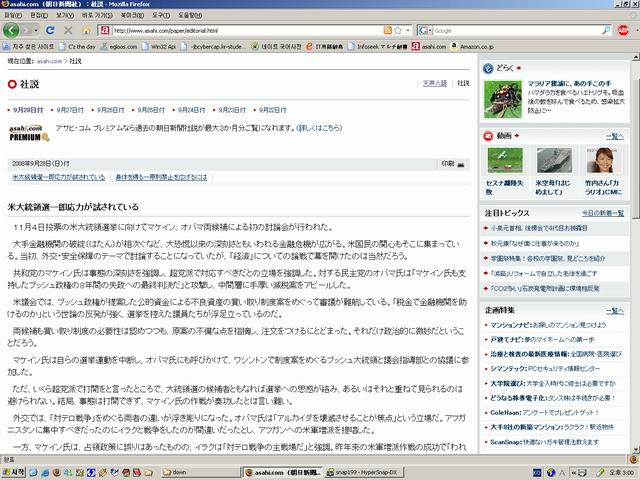Click the status bar corner icon
Image resolution: width=640 pixels, height=480 pixels.
click(633, 460)
